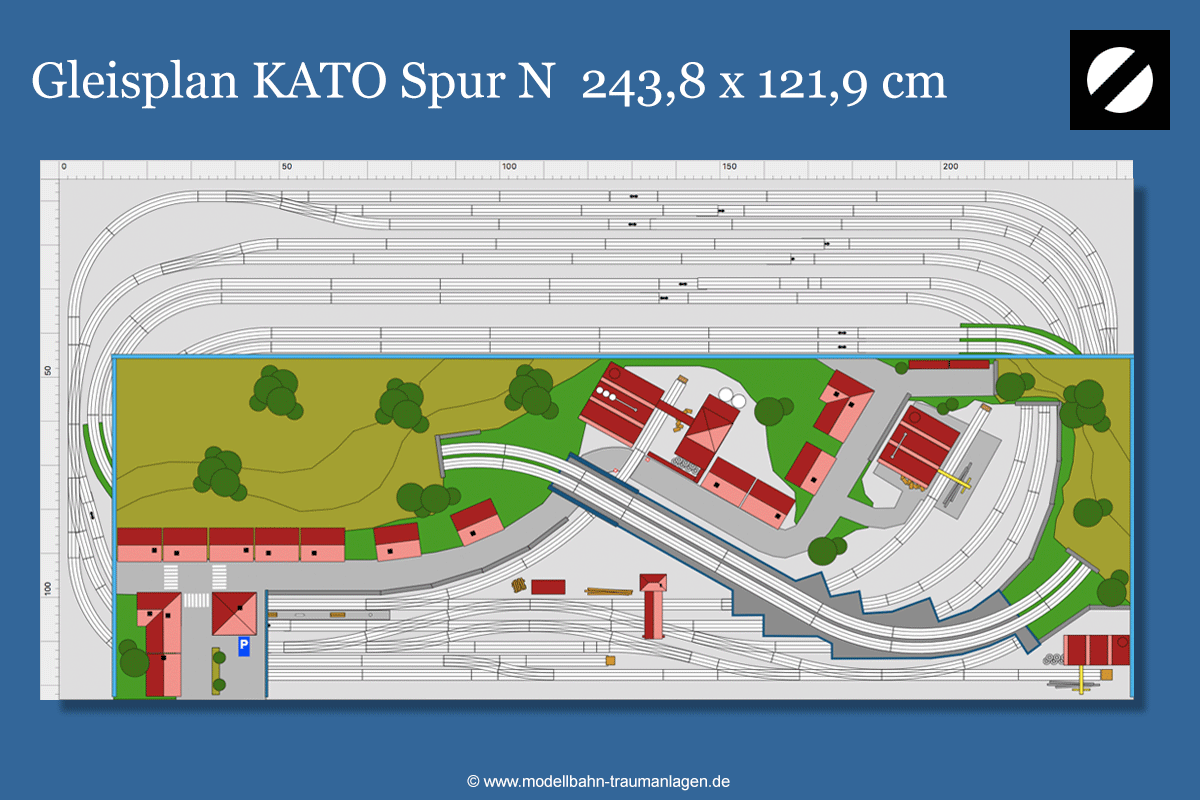Click the 50 mark on the left vertical ruler
The width and height of the screenshot is (1200, 800).
pos(47,371)
